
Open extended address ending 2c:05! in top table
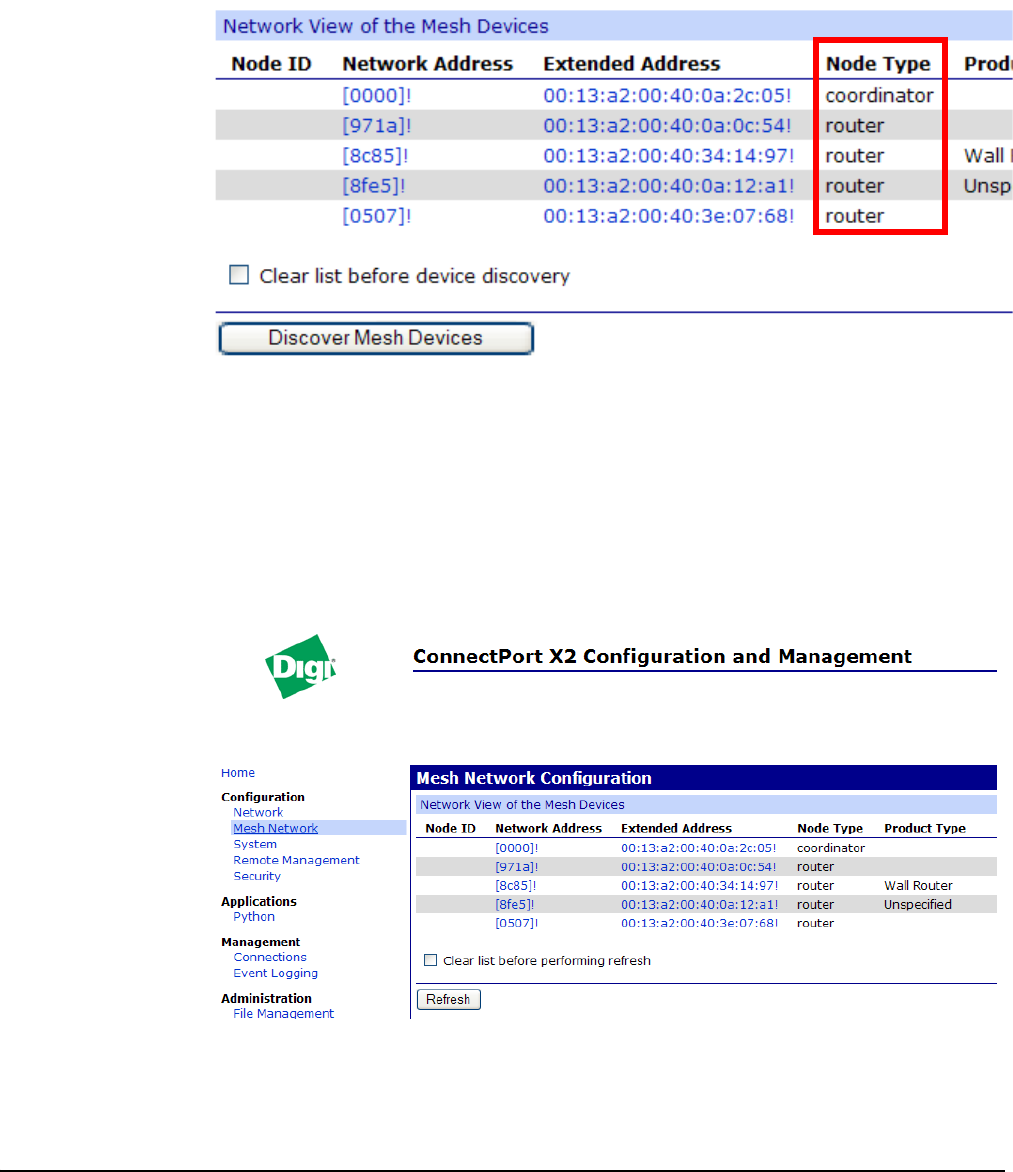tap(667, 96)
